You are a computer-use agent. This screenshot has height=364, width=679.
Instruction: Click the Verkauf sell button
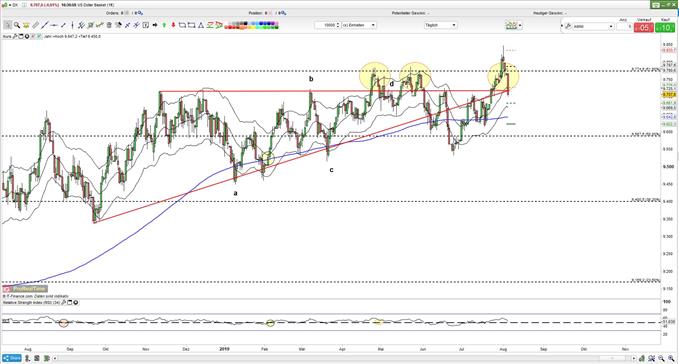tap(643, 27)
